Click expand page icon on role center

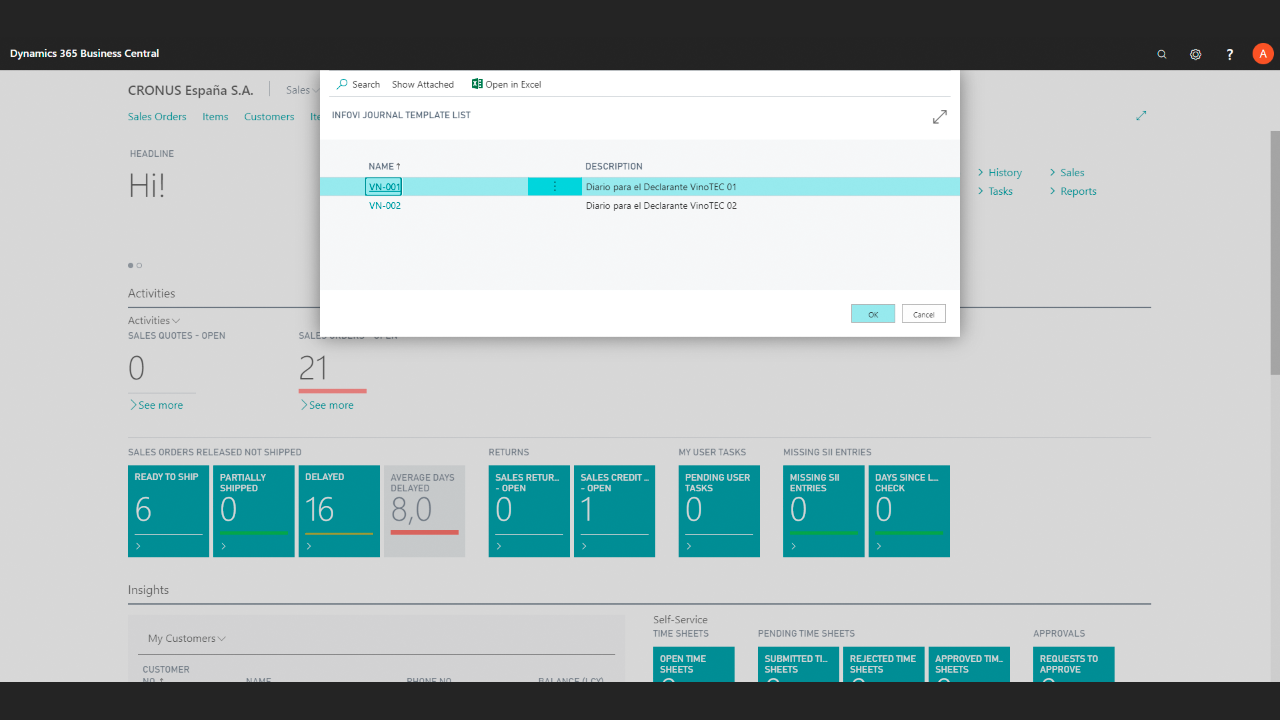[1141, 116]
